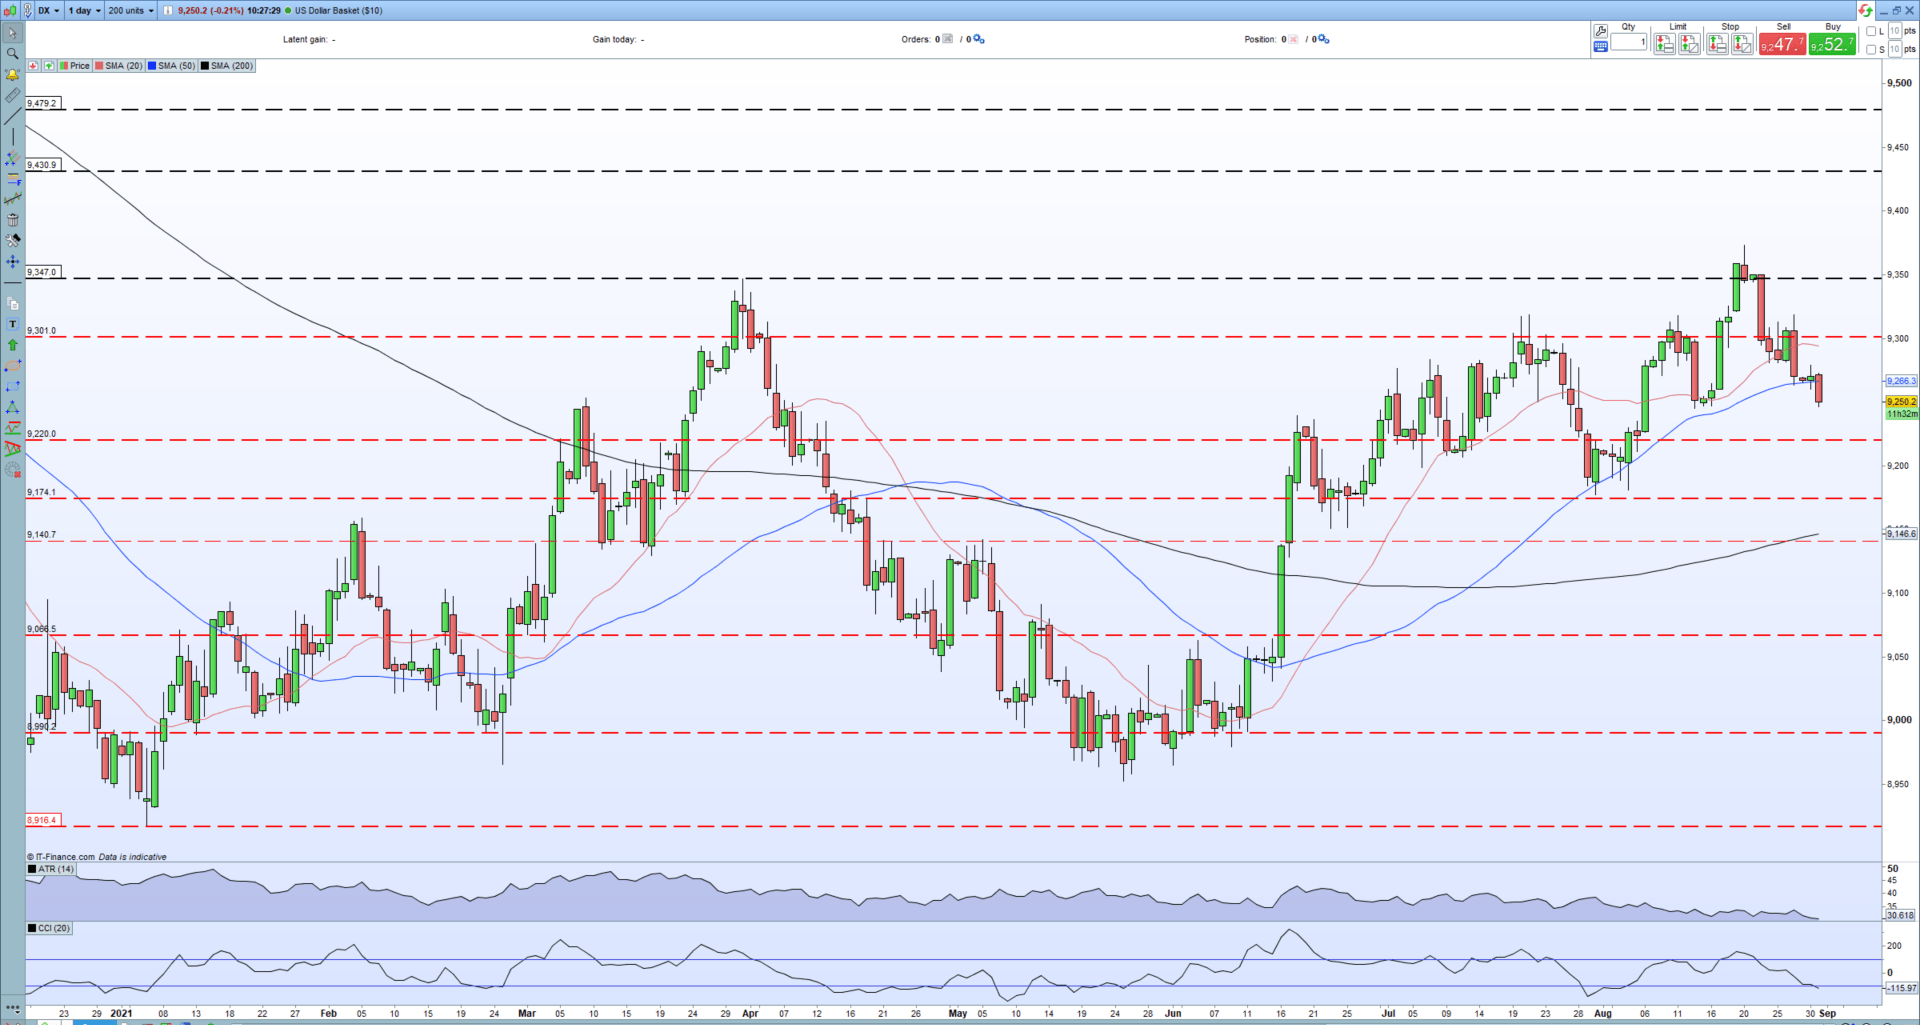Enable the L checkbox for limit points
The width and height of the screenshot is (1920, 1025).
pyautogui.click(x=1871, y=32)
